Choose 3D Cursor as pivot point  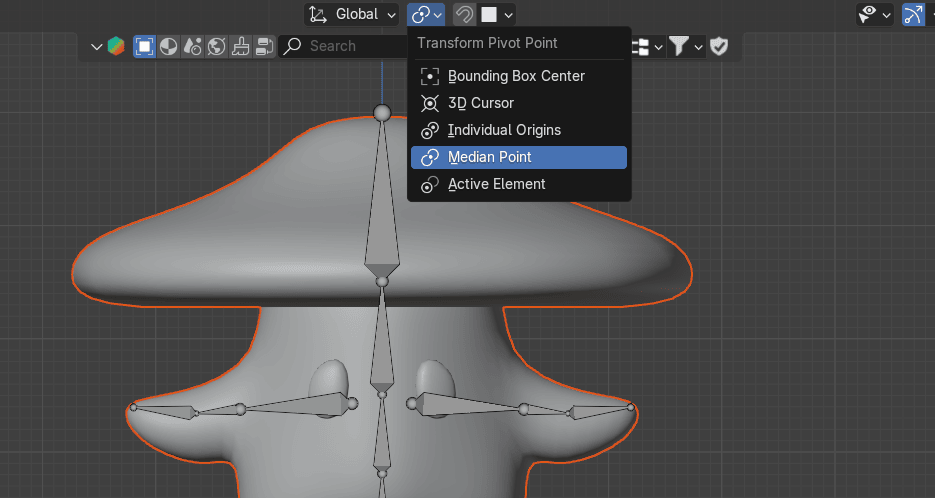pos(480,103)
